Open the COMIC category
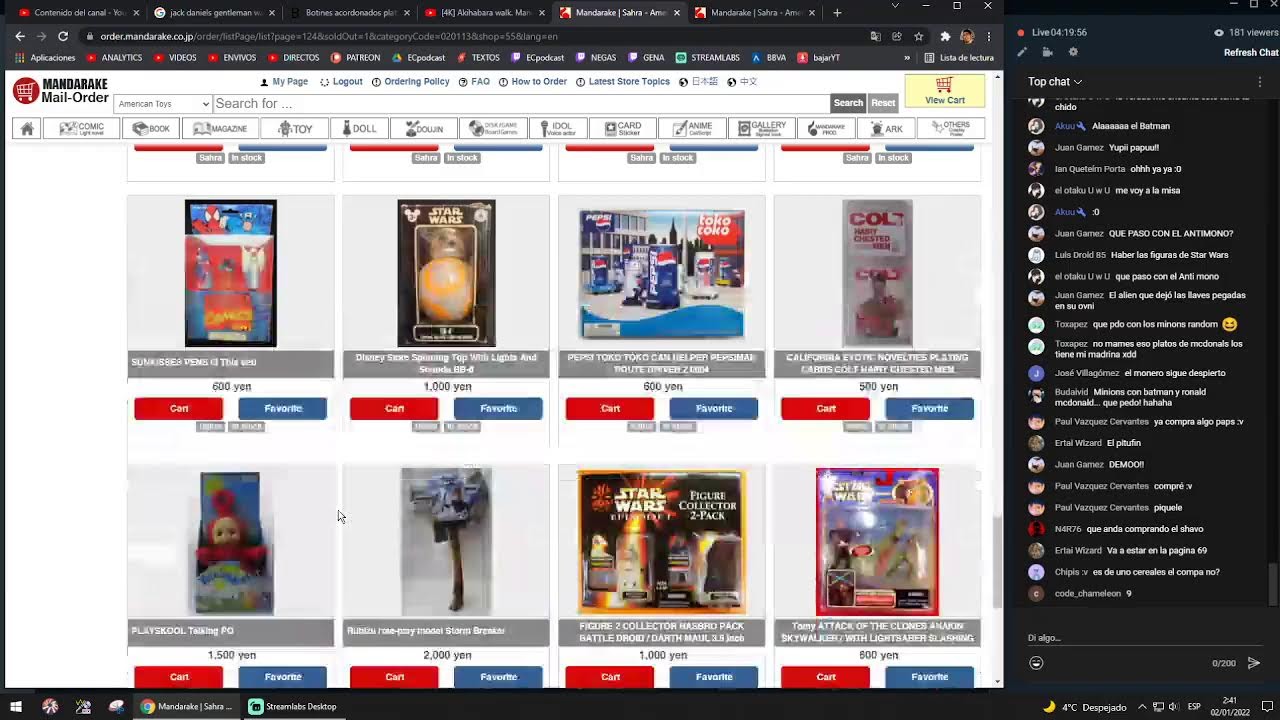Screen dimensions: 1280x720 (x=82, y=128)
